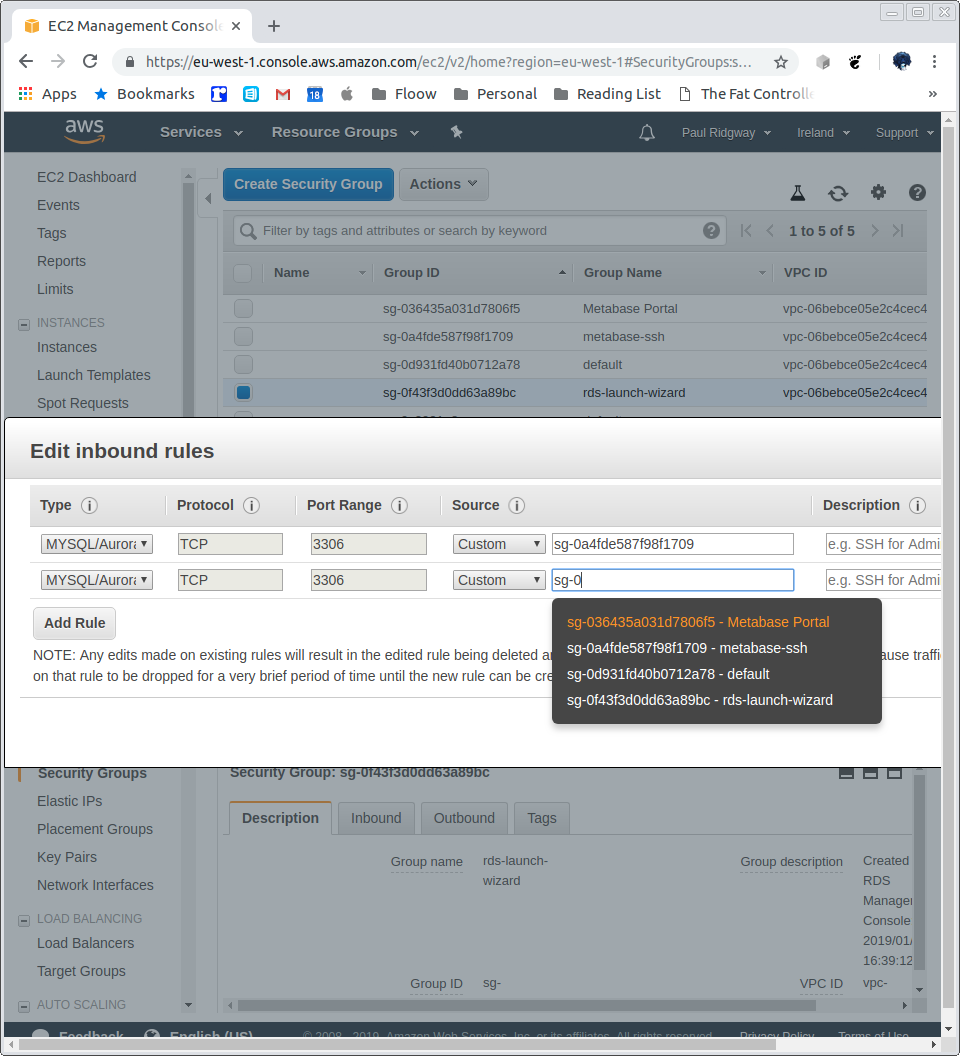Click the filter bar help icon
Image resolution: width=960 pixels, height=1056 pixels.
(x=712, y=230)
